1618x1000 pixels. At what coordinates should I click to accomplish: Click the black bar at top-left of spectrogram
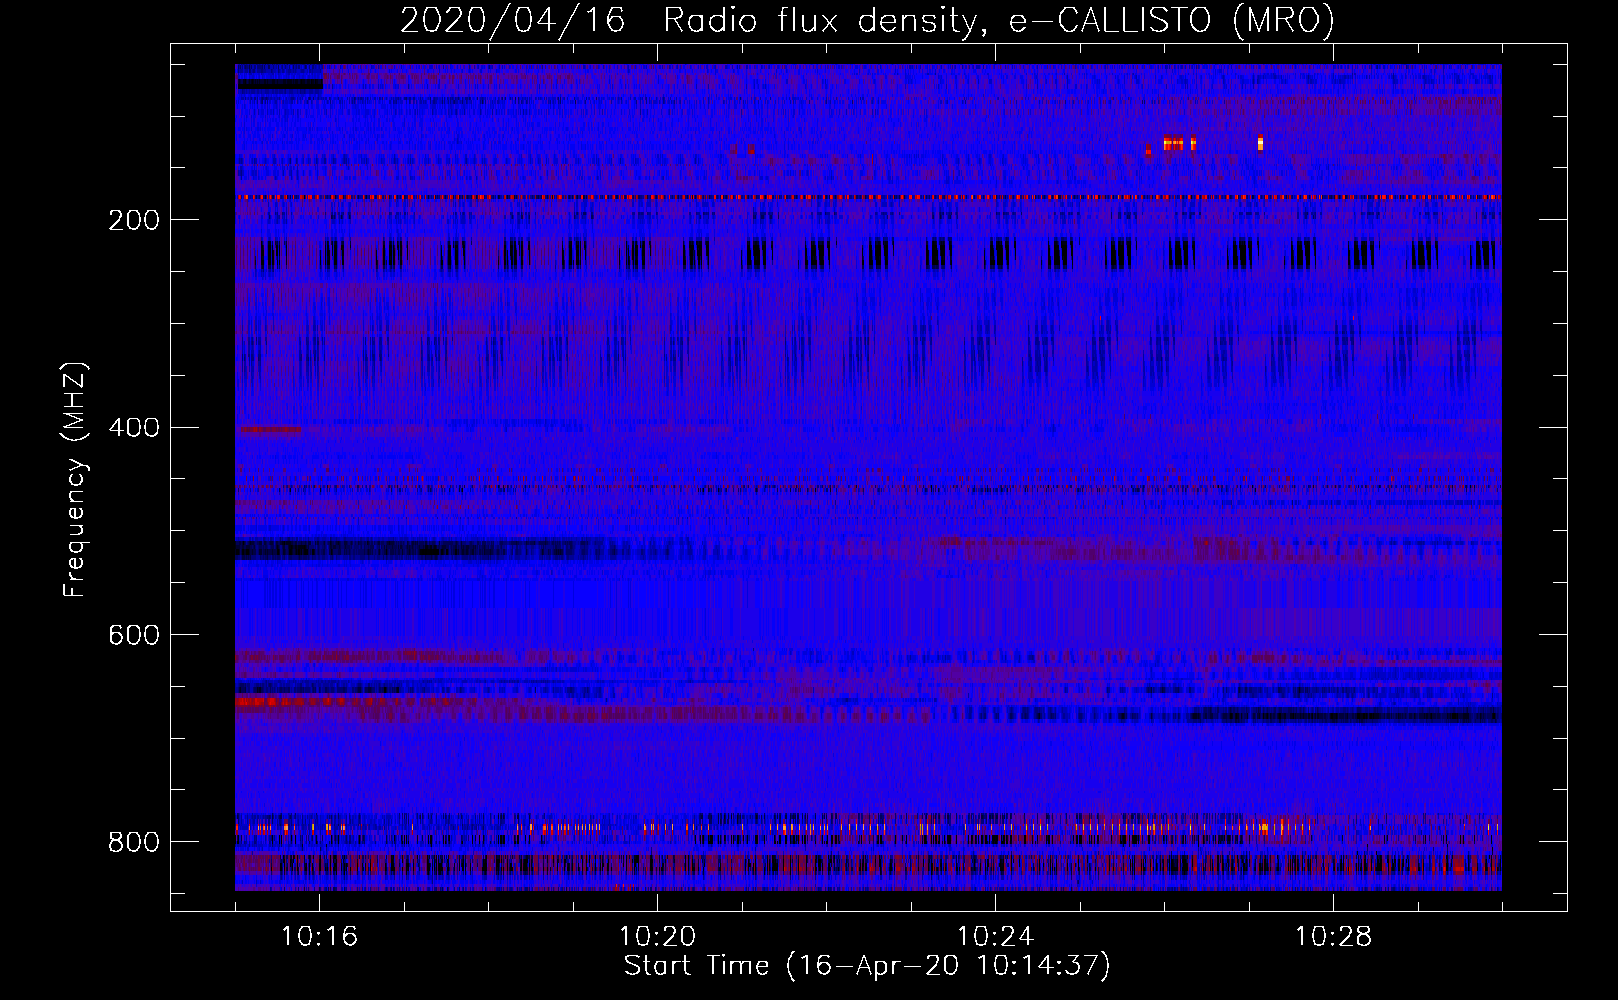[280, 84]
